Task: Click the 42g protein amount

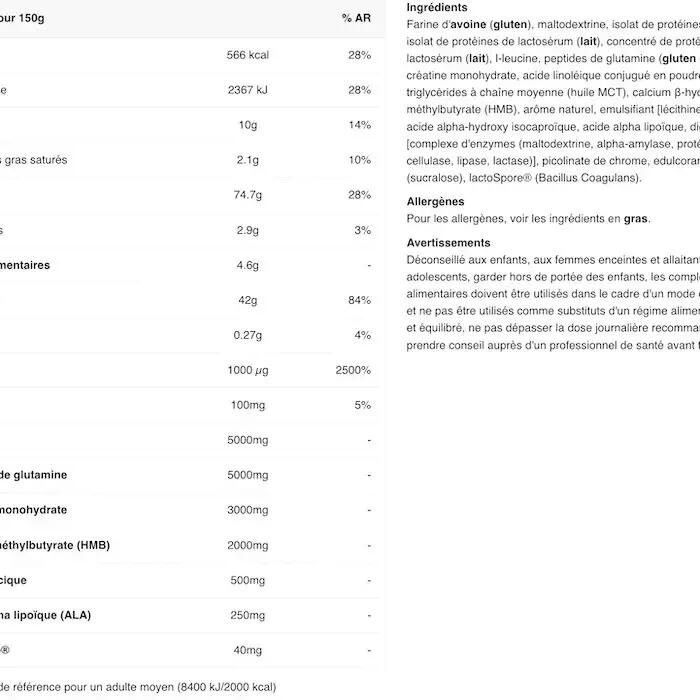Action: pos(248,300)
